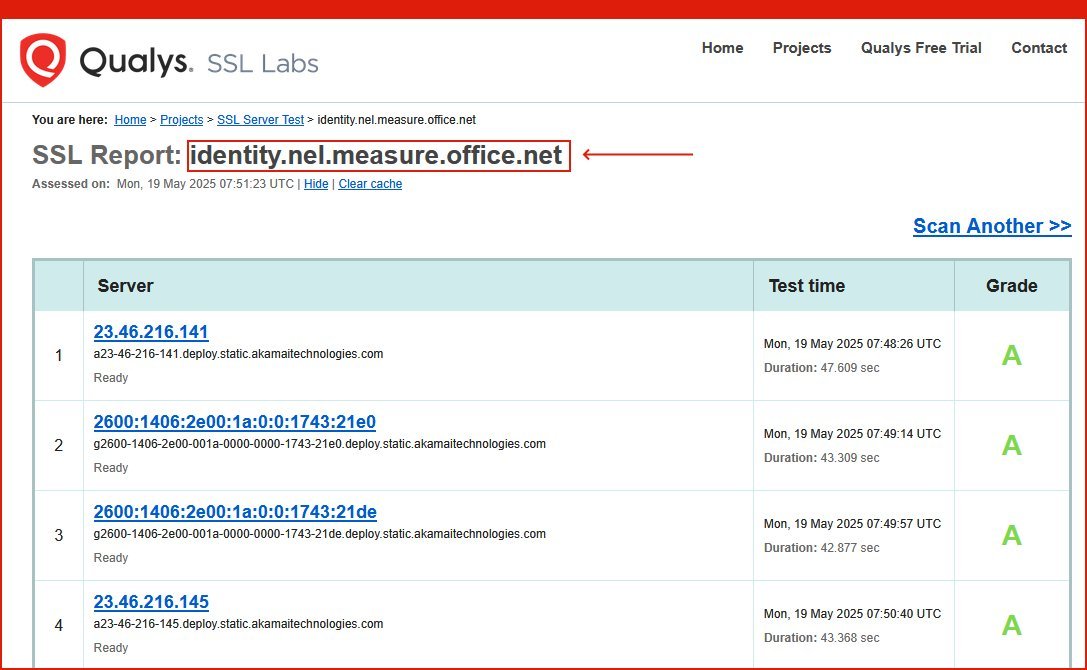Click the Server column header

pos(125,286)
